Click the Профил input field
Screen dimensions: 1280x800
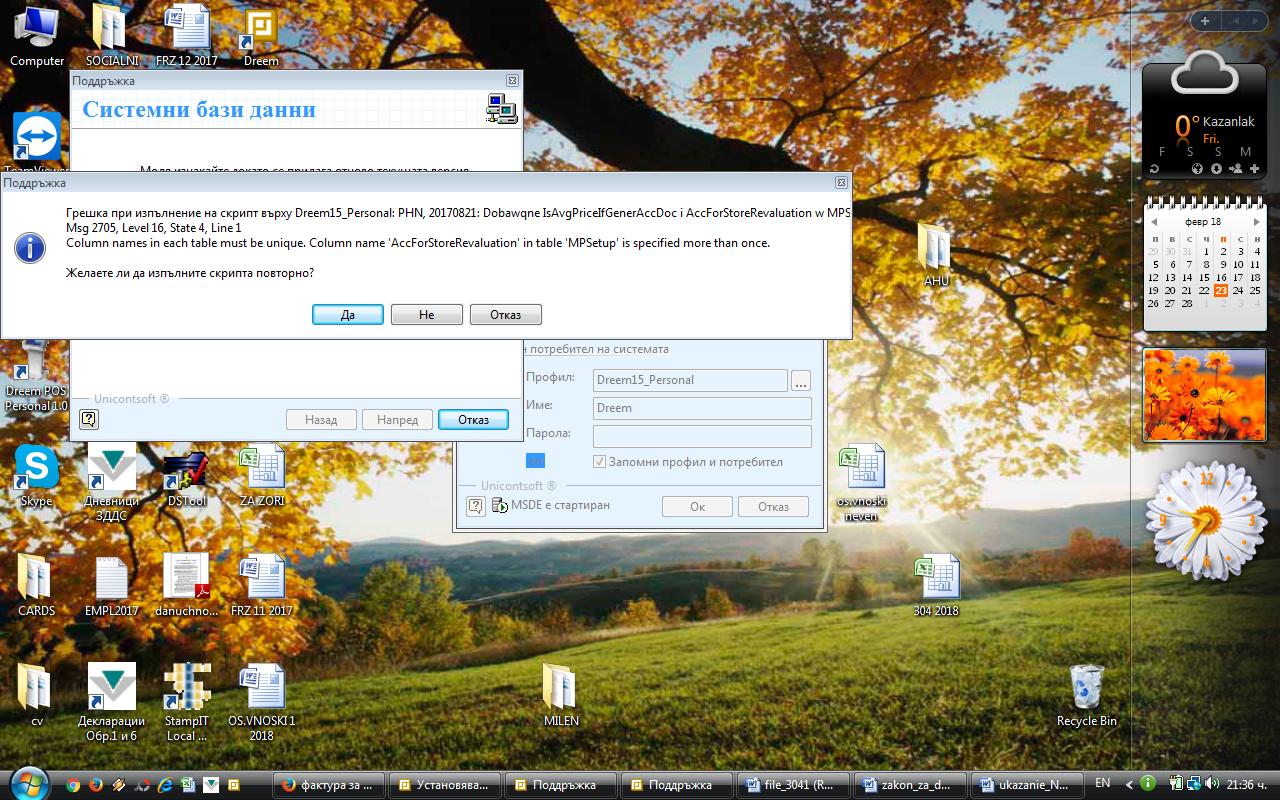690,380
